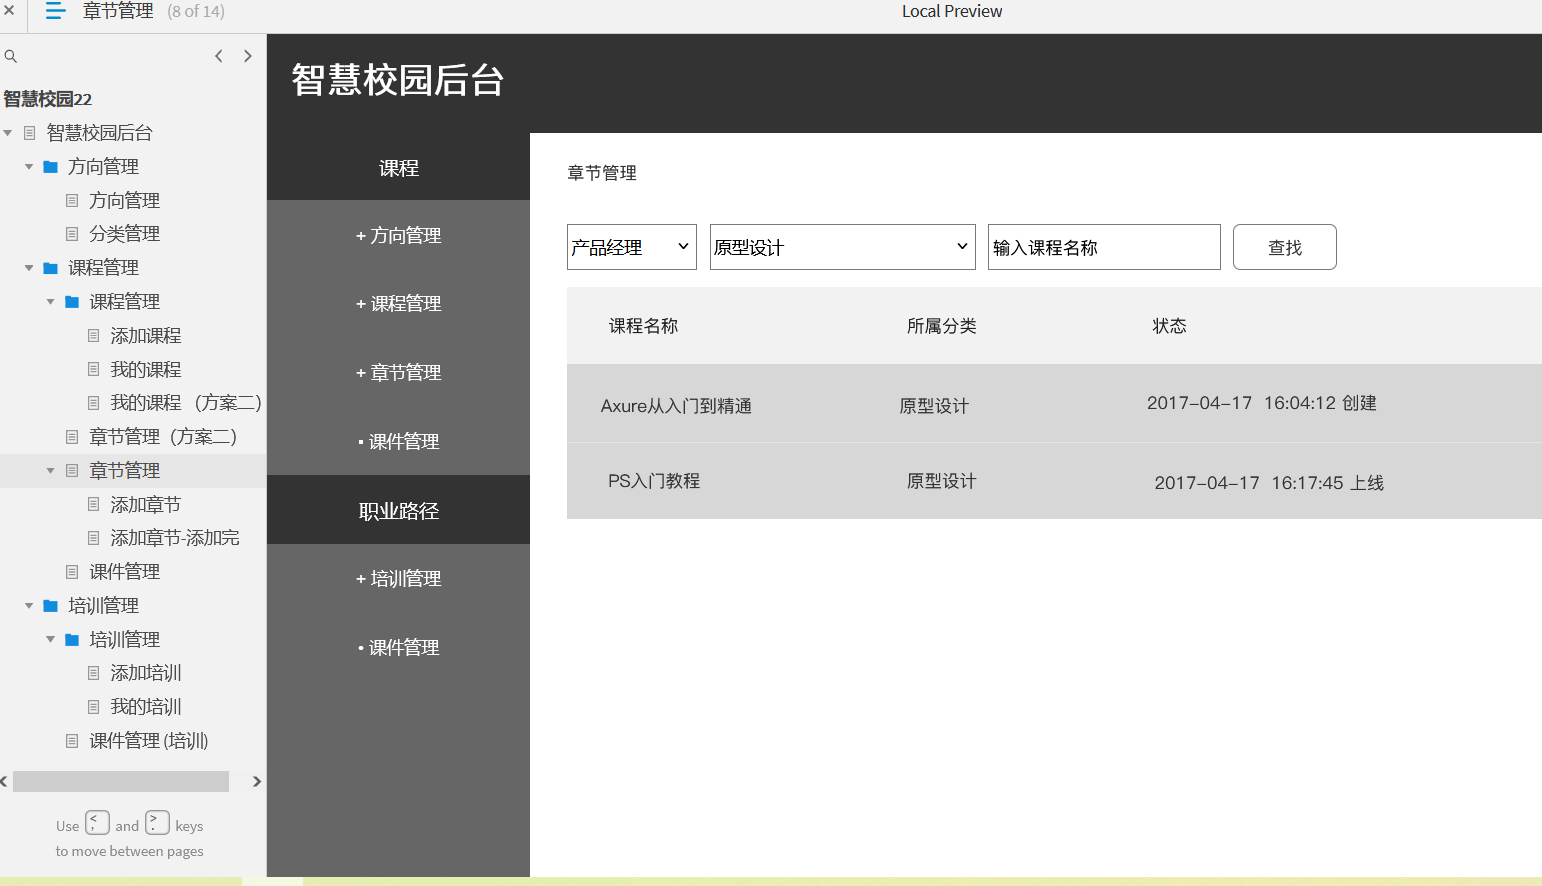Collapse the selected 章节管理 tree arrow
This screenshot has height=886, width=1542.
[x=50, y=471]
